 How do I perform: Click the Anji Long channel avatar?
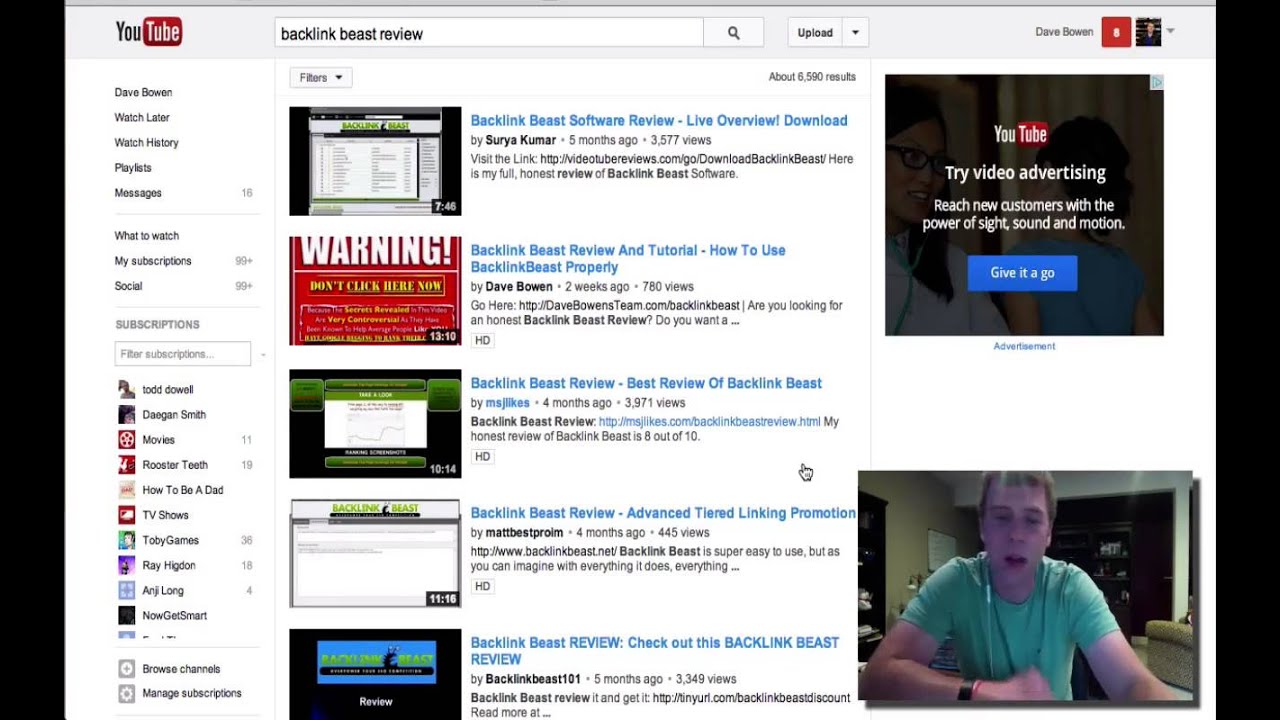(x=126, y=590)
